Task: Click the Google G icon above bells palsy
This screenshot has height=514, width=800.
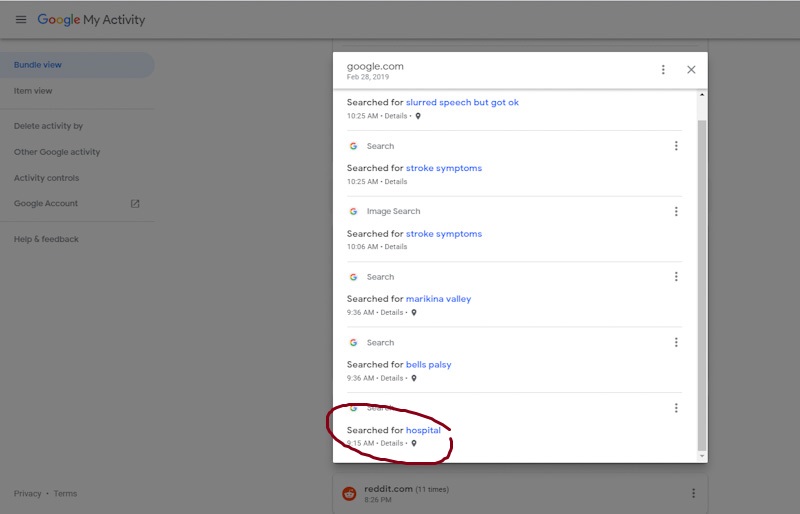Action: [353, 342]
